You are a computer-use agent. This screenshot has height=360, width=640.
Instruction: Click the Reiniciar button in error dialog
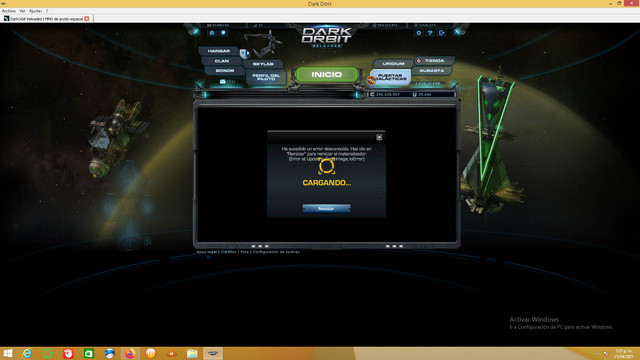(x=326, y=209)
